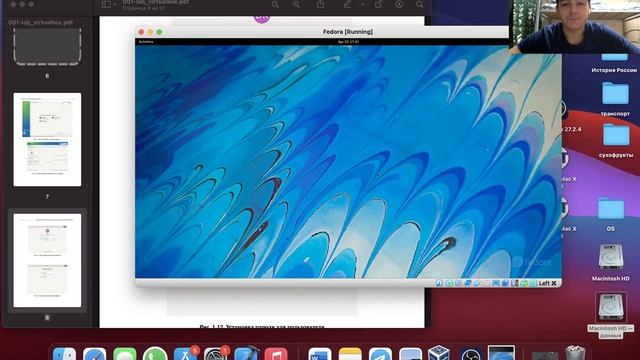Open the markup dropdown arrow beside the pen
The height and width of the screenshot is (360, 640).
[x=363, y=4]
